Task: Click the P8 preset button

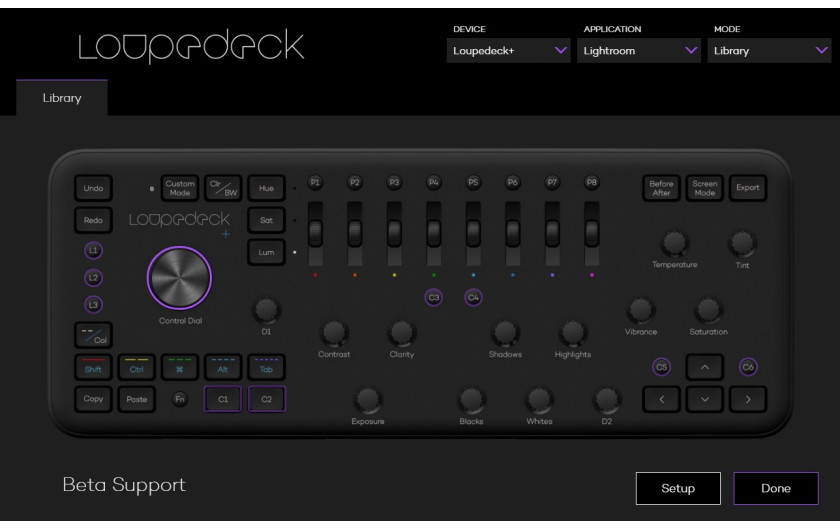Action: pyautogui.click(x=592, y=182)
